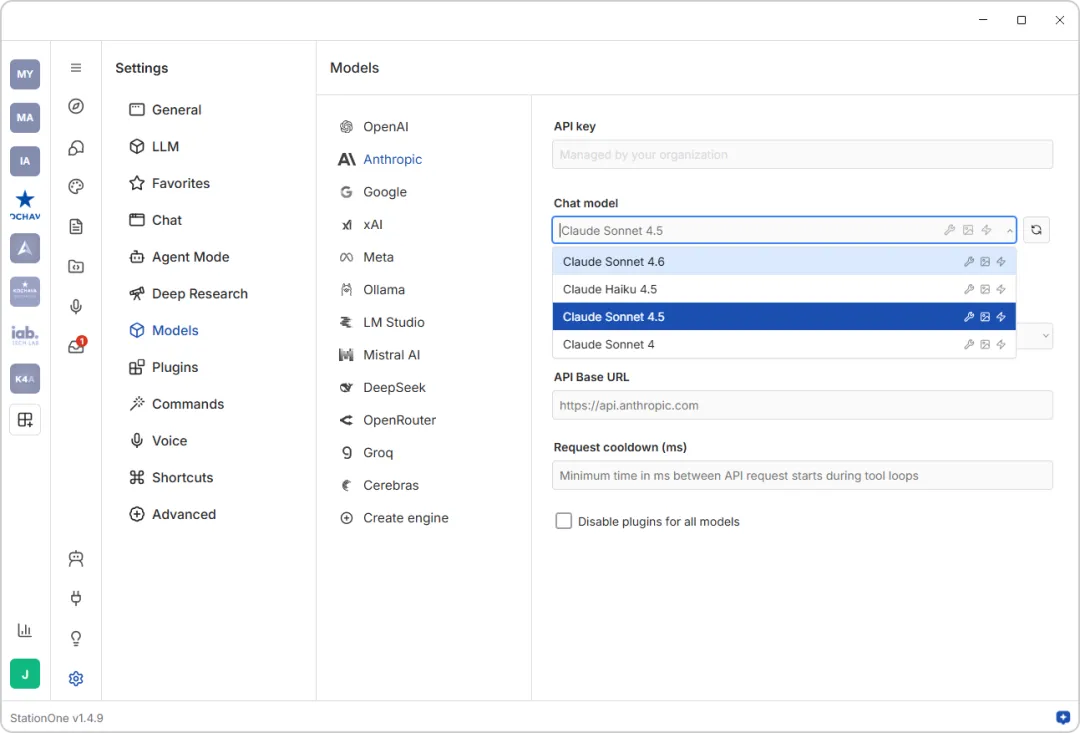Open the agents robot icon
The image size is (1080, 733).
pos(76,559)
